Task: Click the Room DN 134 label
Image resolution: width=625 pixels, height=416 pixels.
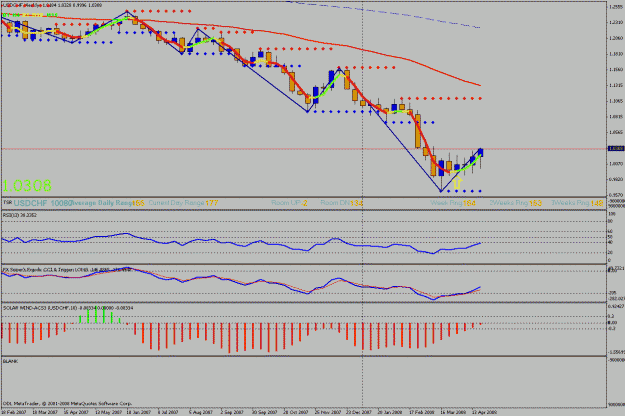Action: pyautogui.click(x=342, y=203)
